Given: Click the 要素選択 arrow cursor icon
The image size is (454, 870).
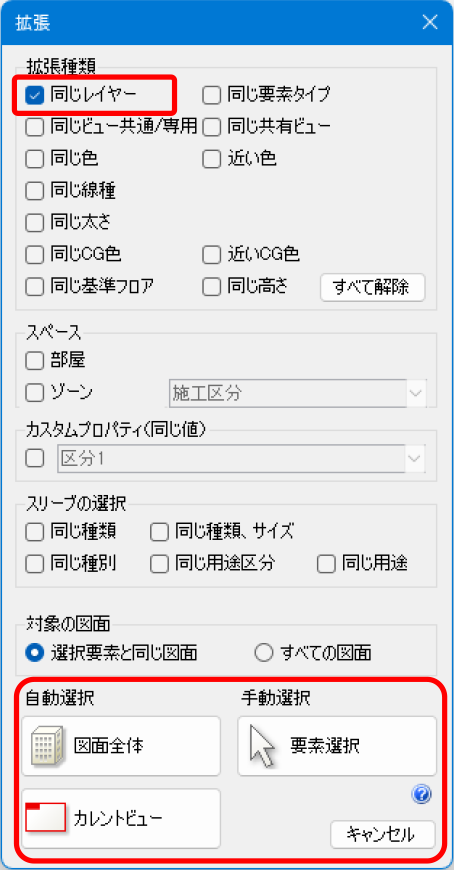Looking at the screenshot, I should [x=262, y=745].
